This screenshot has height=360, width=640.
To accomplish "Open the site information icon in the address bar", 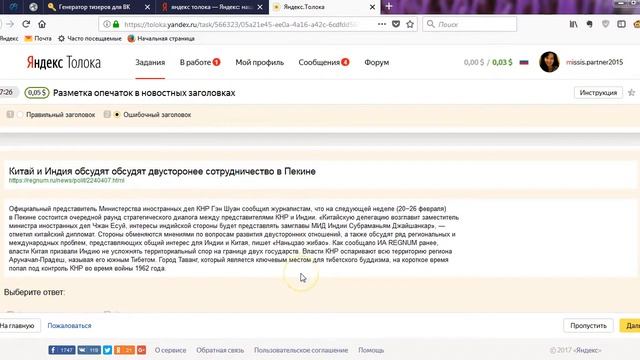I will 107,24.
